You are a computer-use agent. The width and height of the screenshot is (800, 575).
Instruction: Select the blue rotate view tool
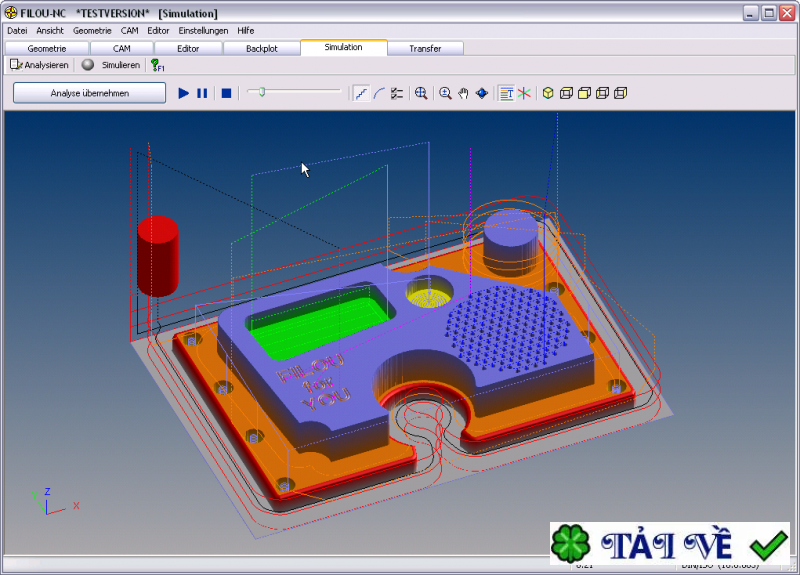pos(482,93)
